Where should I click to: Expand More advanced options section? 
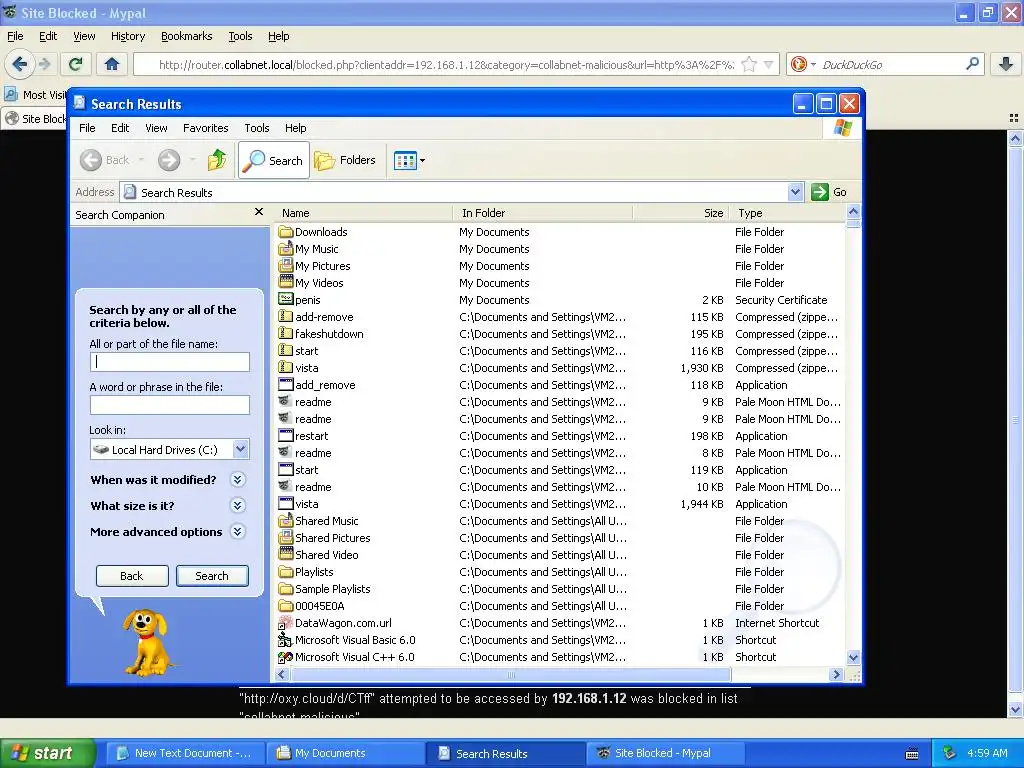[237, 532]
